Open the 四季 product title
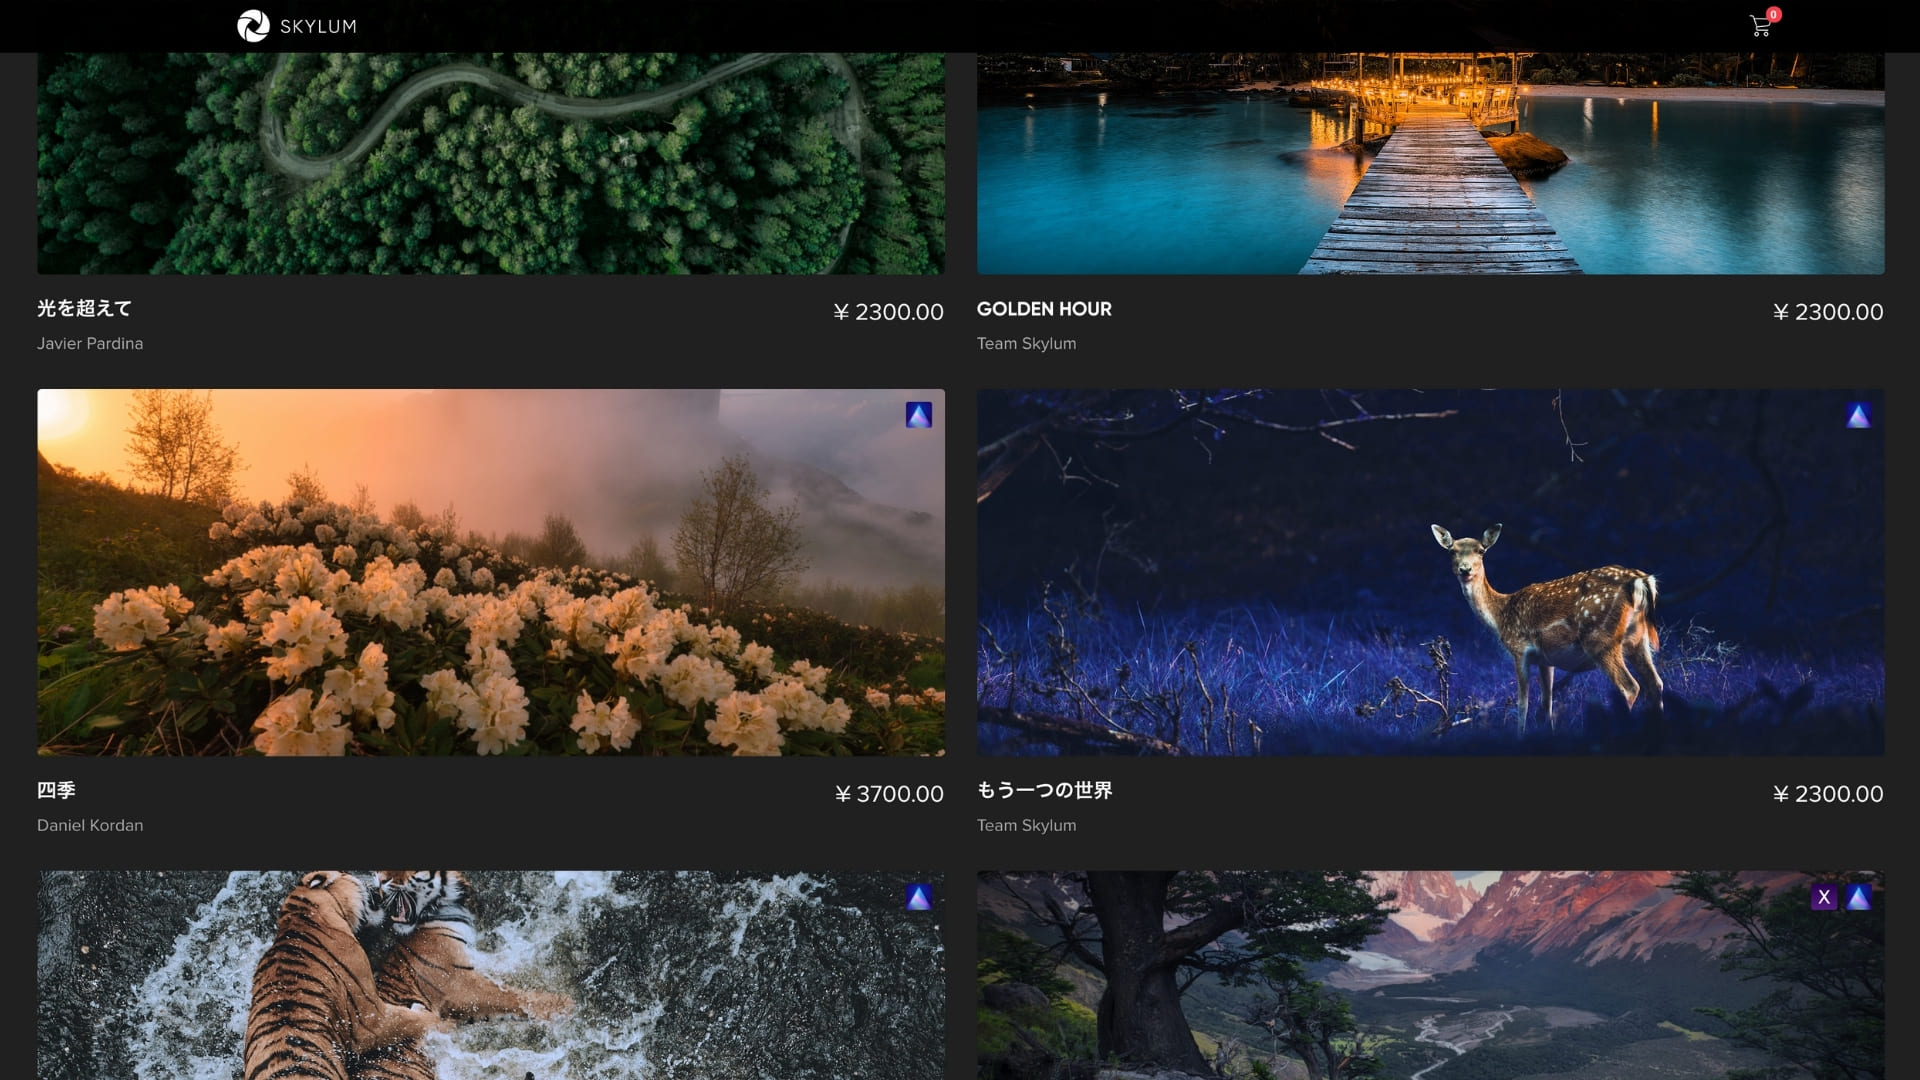The width and height of the screenshot is (1920, 1080). [56, 790]
